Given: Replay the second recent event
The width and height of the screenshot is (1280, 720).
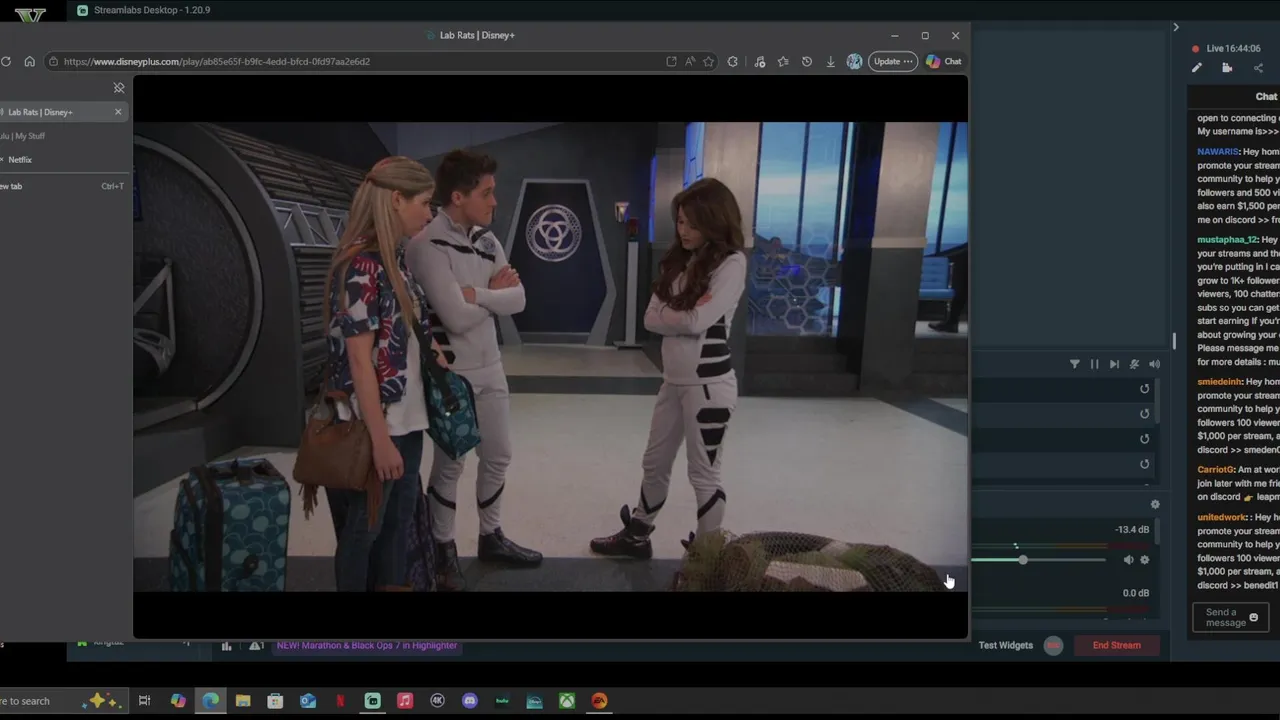Looking at the screenshot, I should pos(1145,414).
